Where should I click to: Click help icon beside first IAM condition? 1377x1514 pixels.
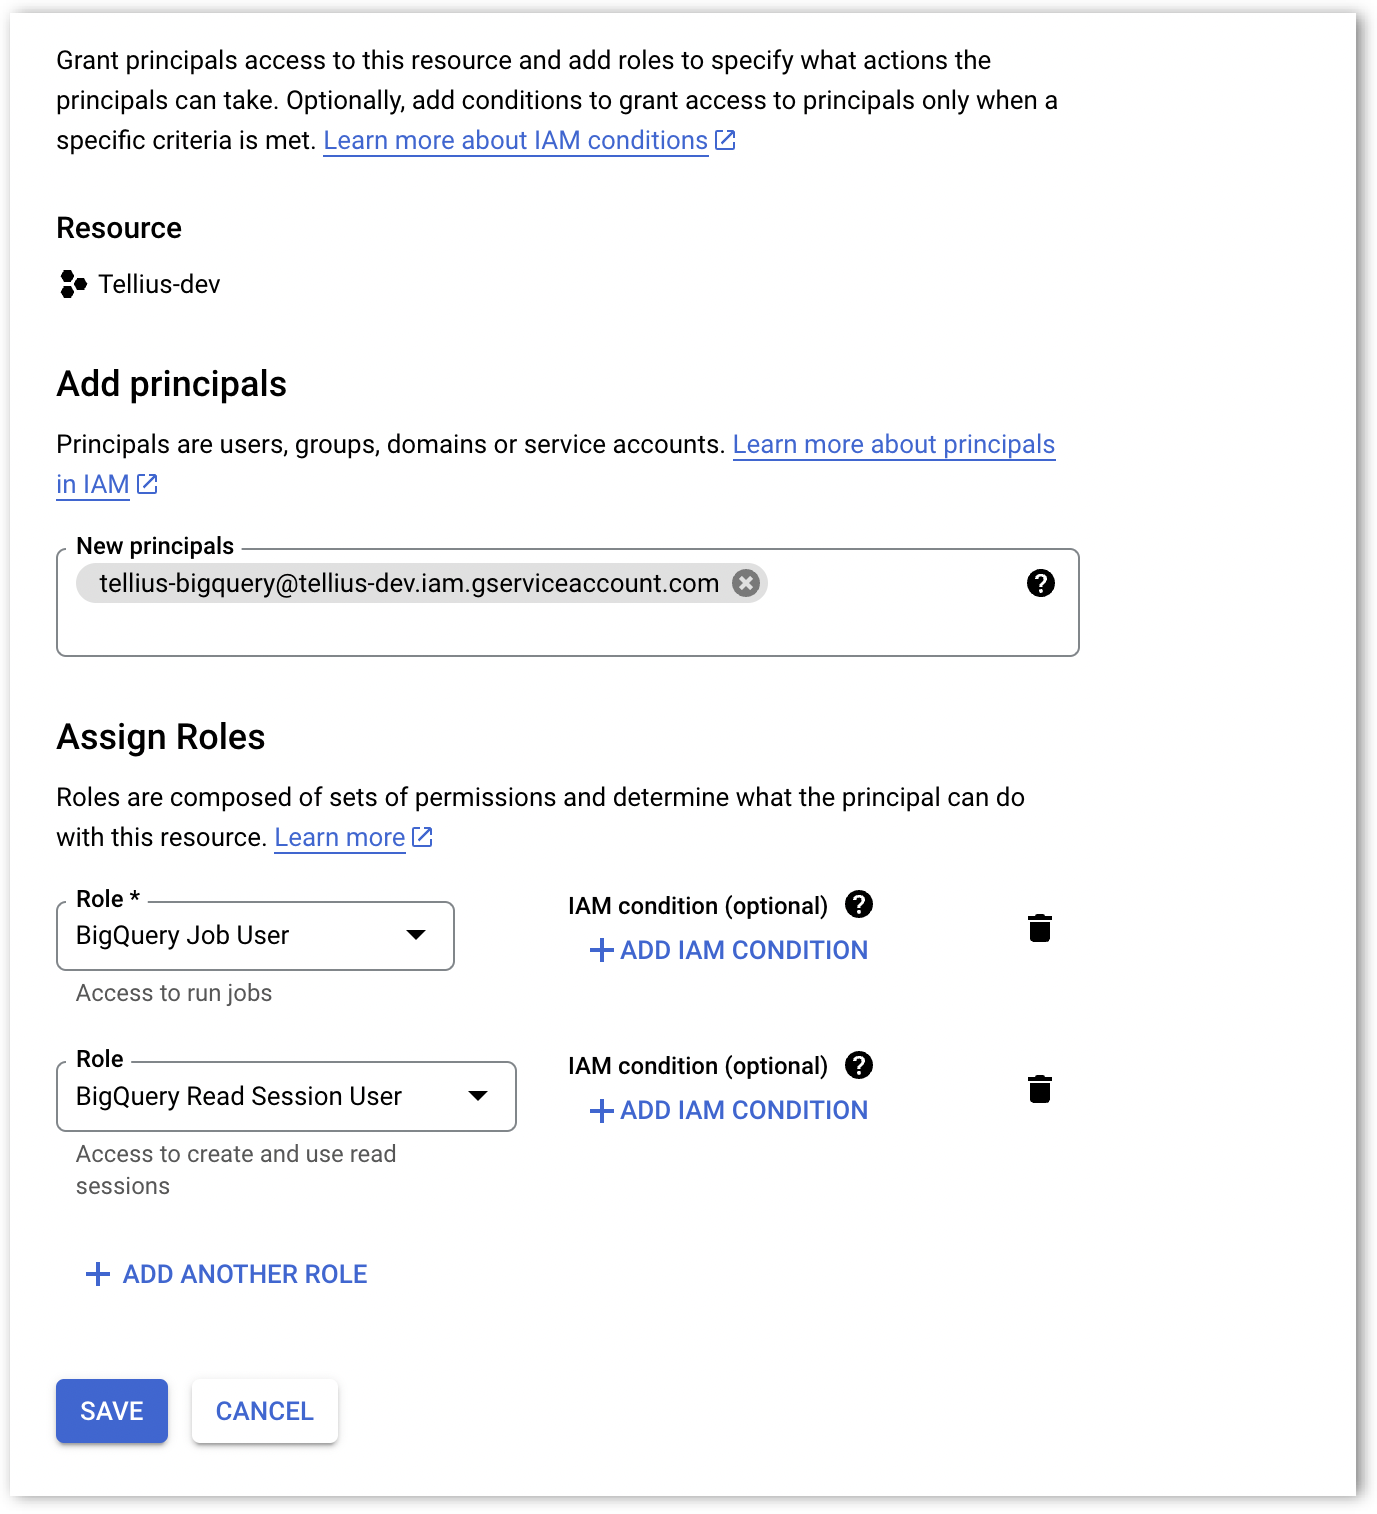click(859, 905)
